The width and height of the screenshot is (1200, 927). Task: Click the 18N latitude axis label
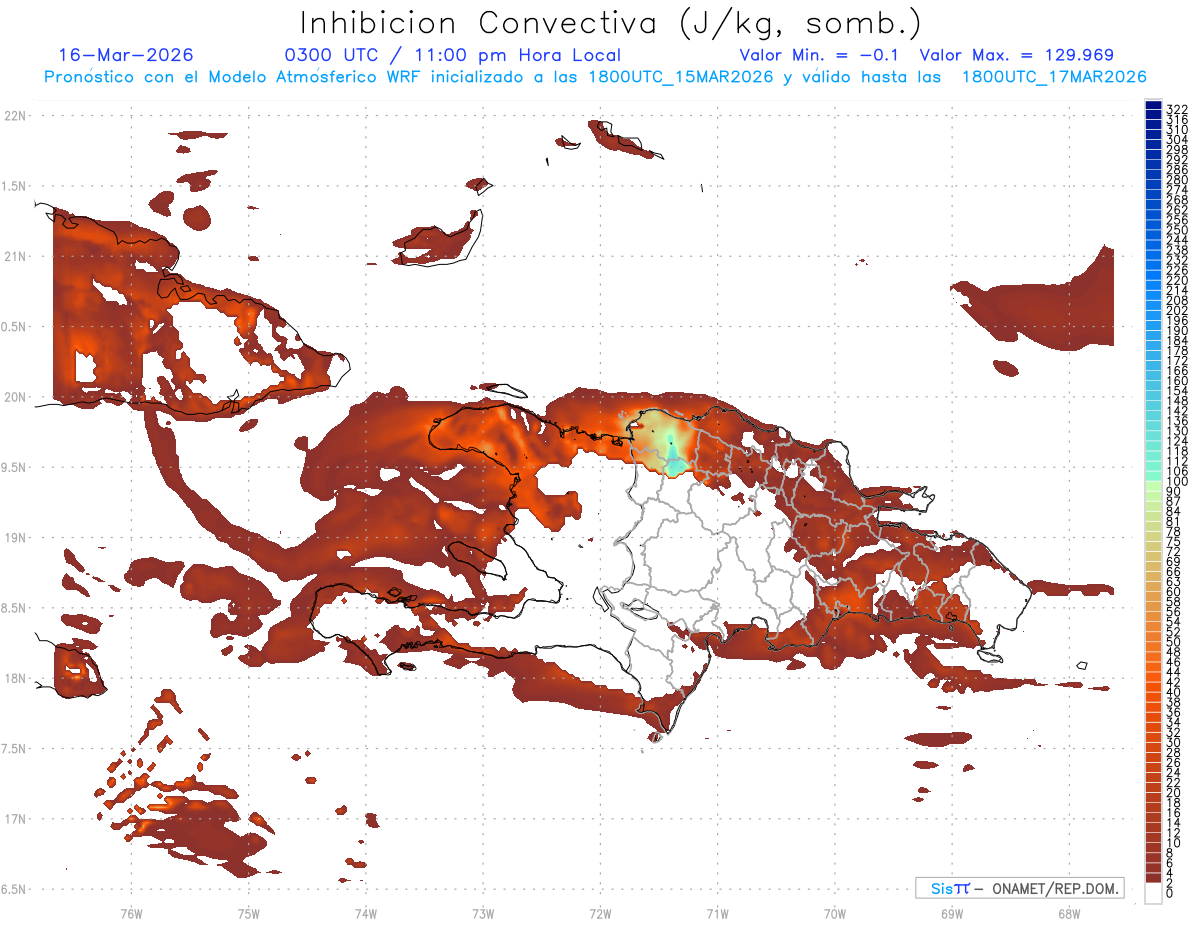coord(15,678)
